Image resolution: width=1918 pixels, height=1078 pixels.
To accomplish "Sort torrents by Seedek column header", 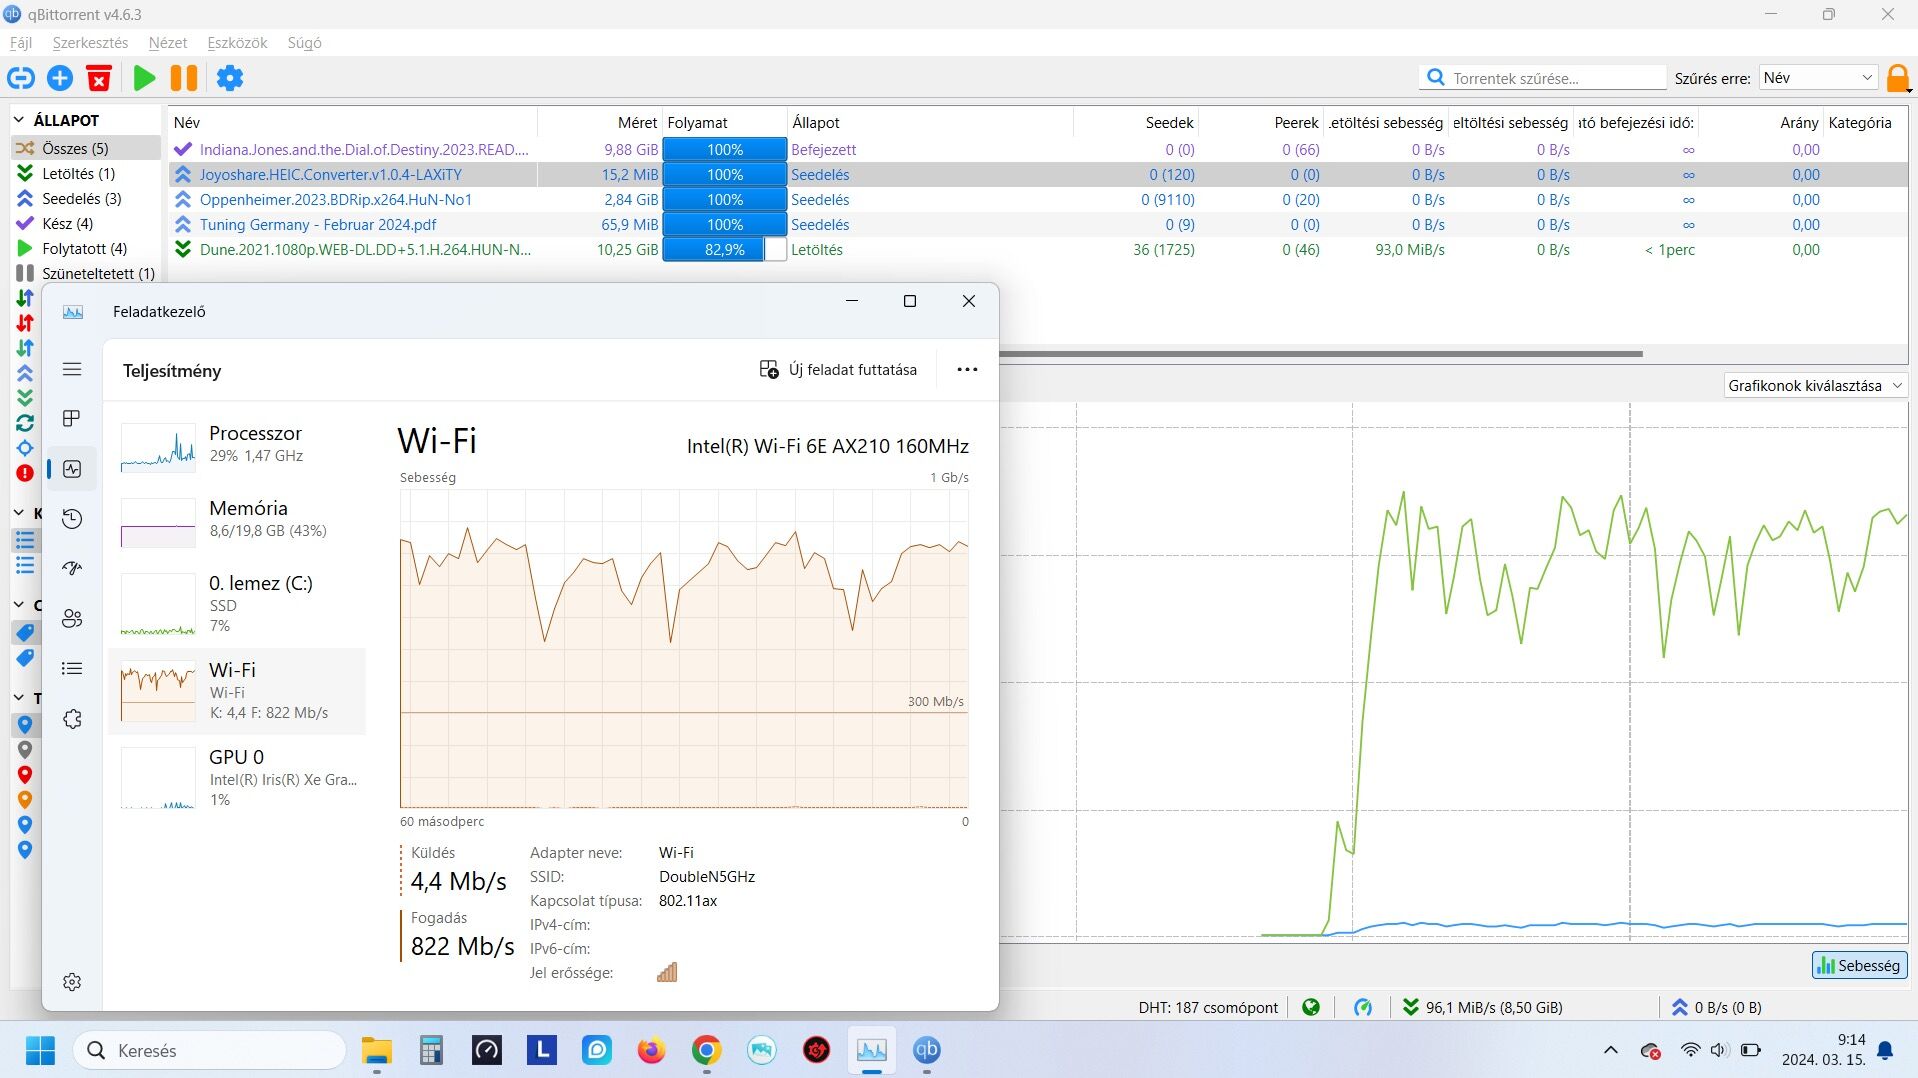I will coord(1136,122).
